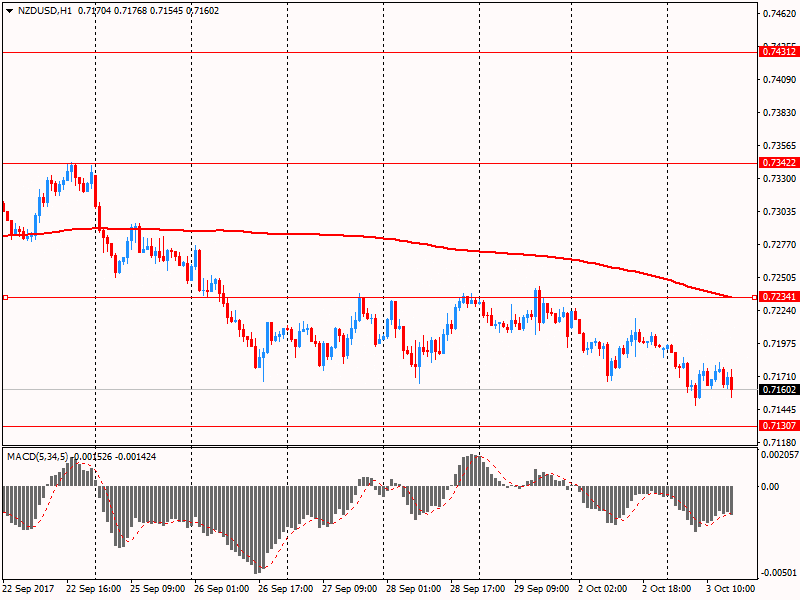Click the 28 Sep 17:00 time label
Screen dimensions: 800x600
[478, 588]
